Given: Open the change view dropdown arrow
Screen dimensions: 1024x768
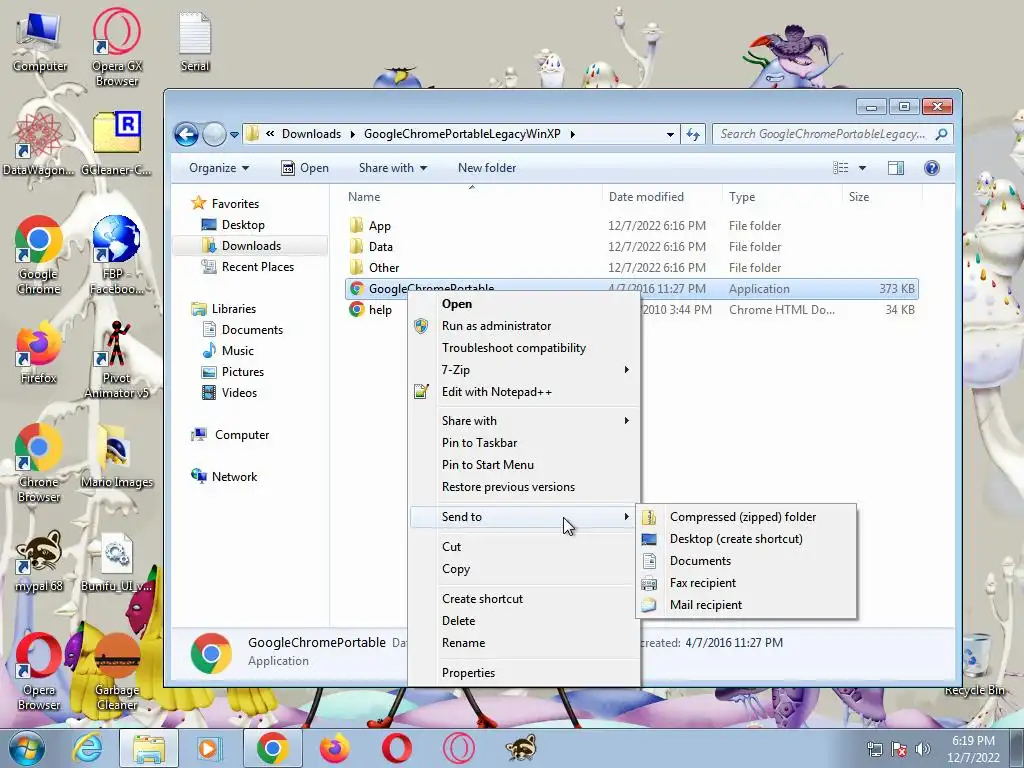Looking at the screenshot, I should (862, 168).
